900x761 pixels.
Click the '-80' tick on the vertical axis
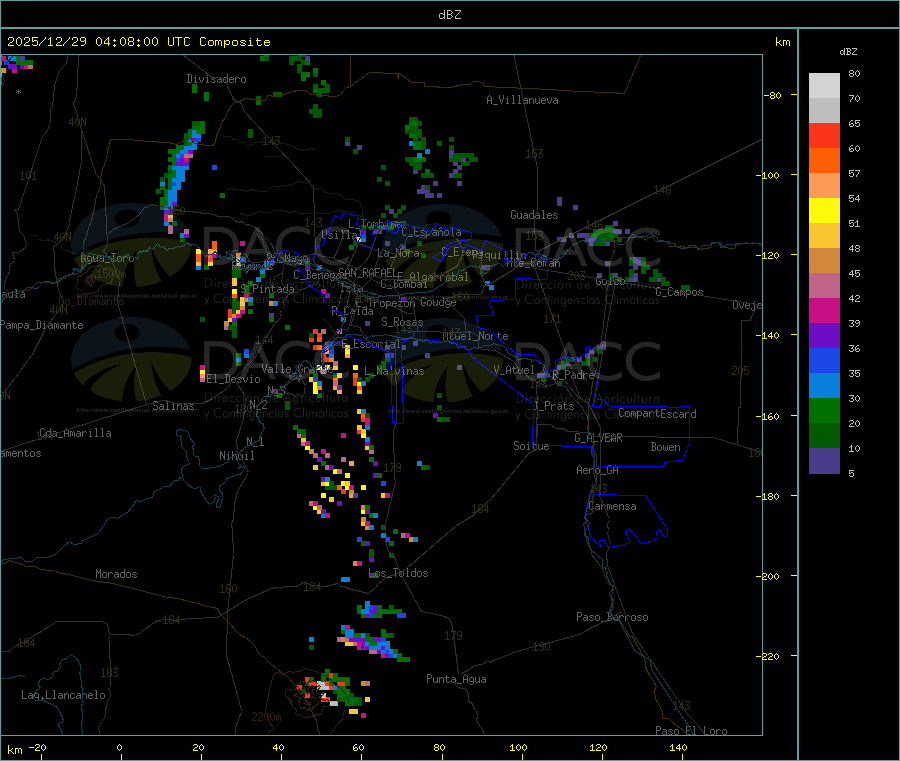click(772, 95)
